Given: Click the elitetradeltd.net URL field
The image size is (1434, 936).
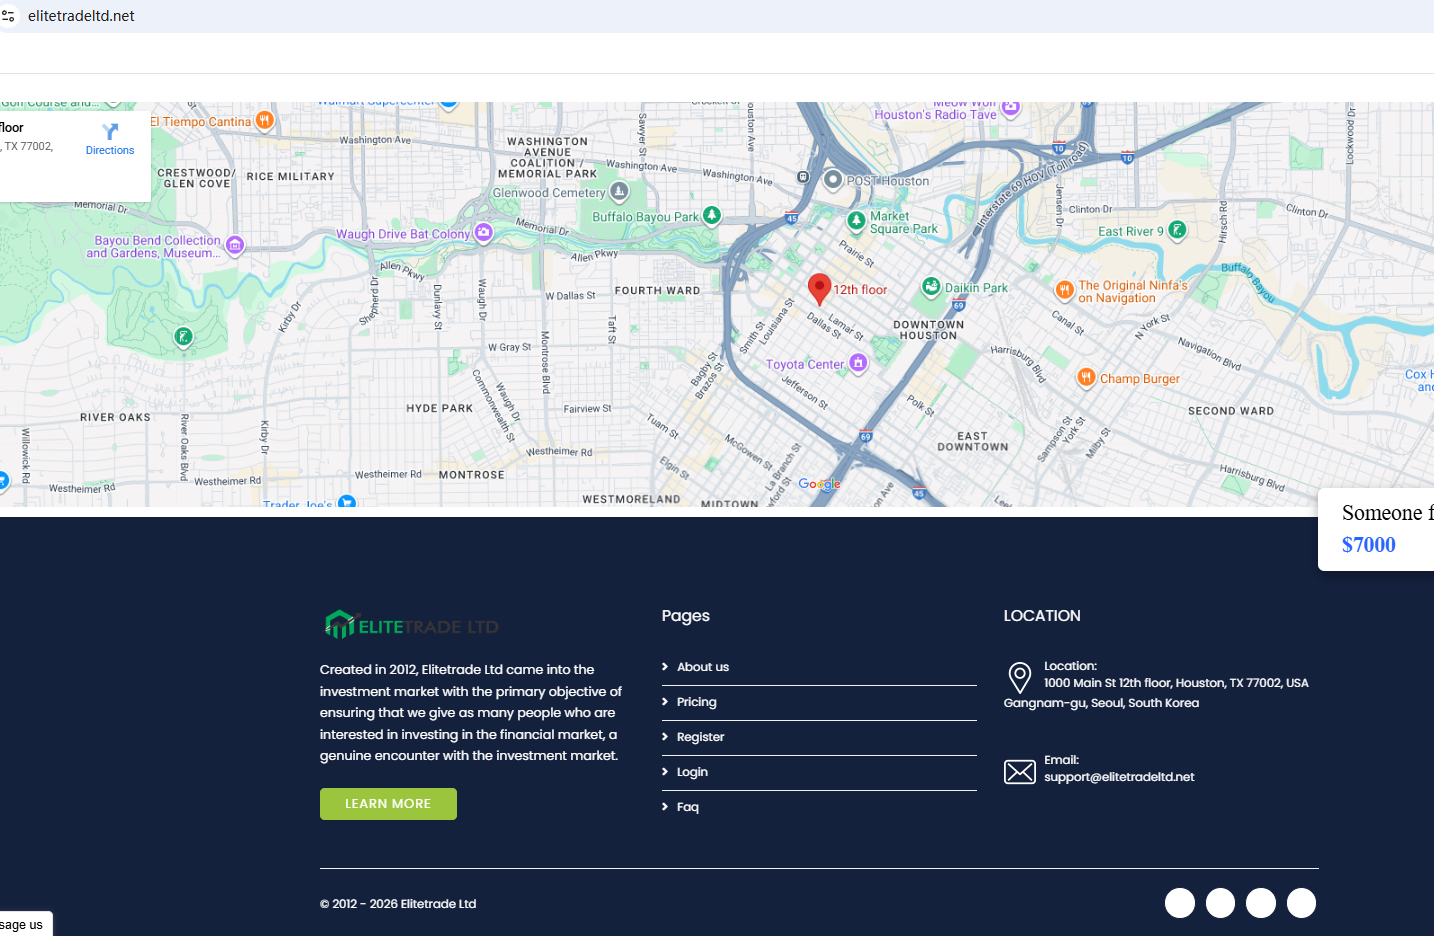Looking at the screenshot, I should click(x=81, y=16).
